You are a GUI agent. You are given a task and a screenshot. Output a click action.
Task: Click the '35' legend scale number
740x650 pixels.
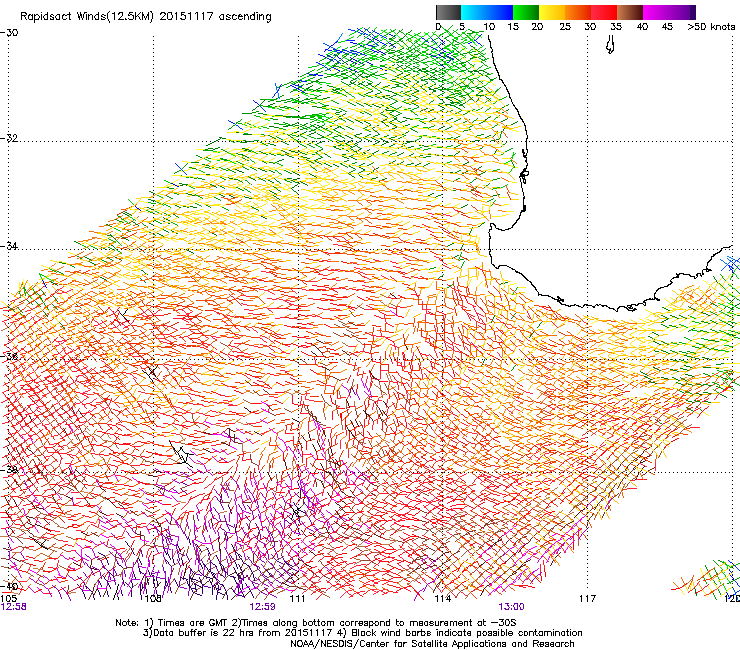click(x=616, y=27)
